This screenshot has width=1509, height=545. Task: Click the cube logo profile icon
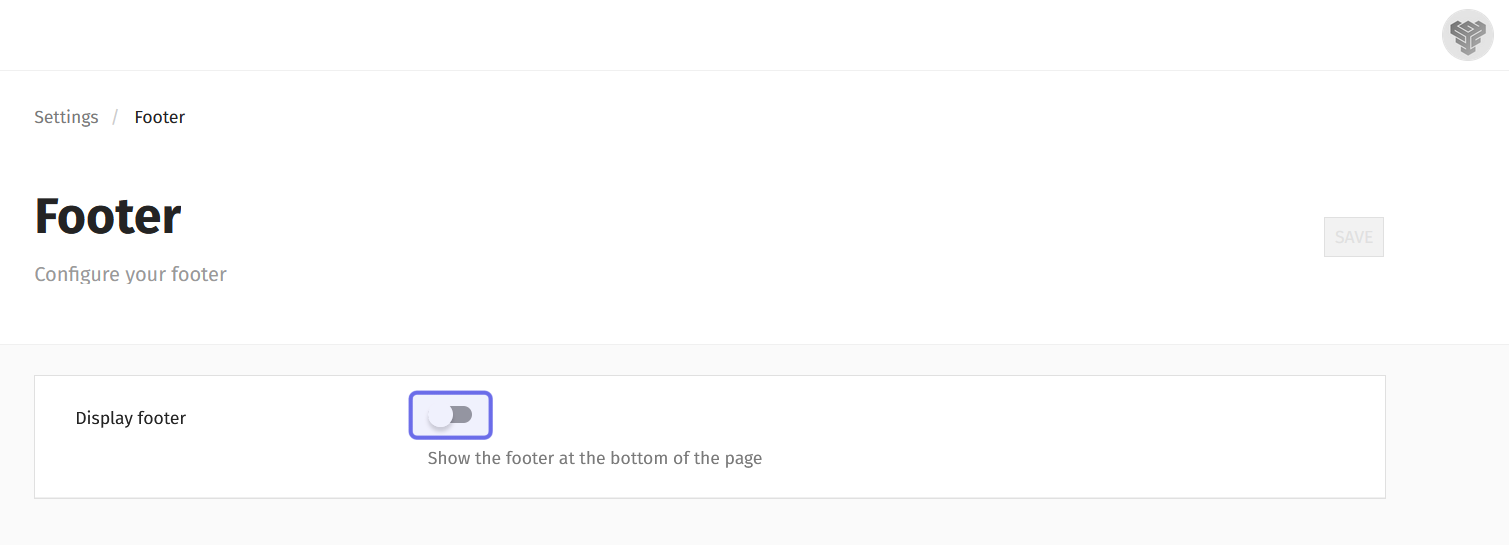(1467, 36)
